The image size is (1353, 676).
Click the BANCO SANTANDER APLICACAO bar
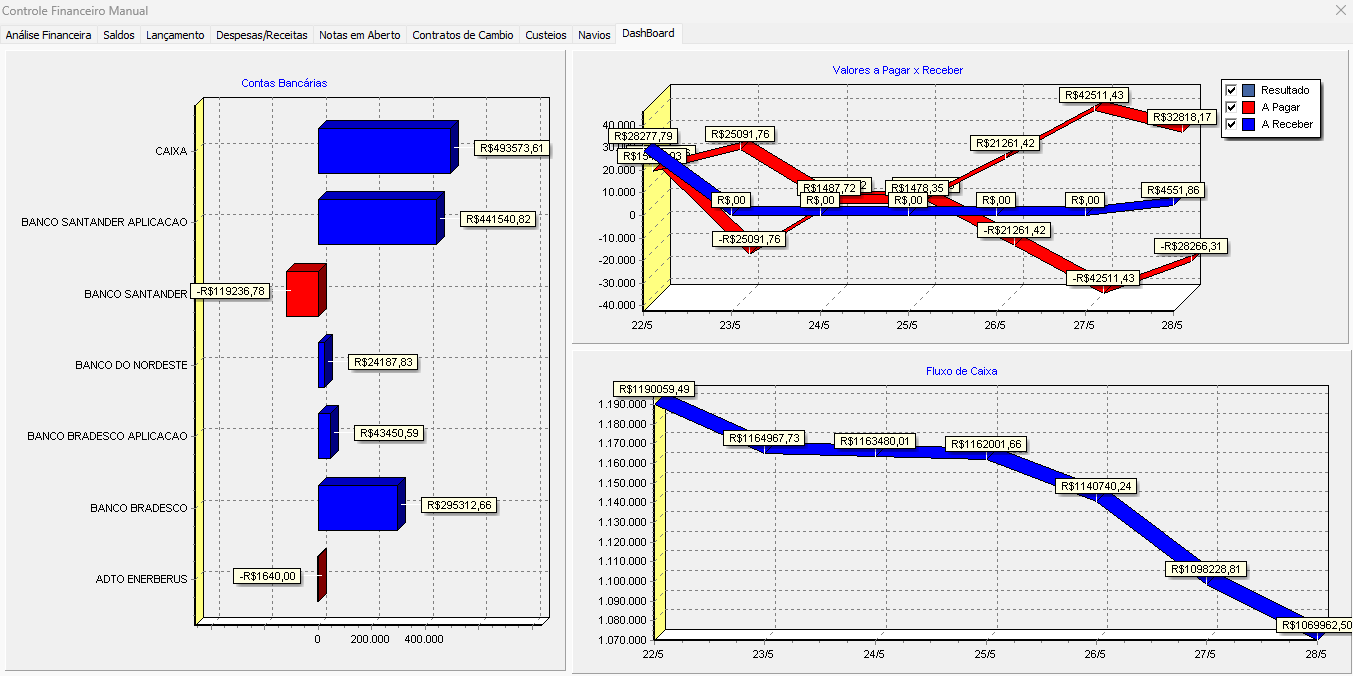pyautogui.click(x=380, y=218)
